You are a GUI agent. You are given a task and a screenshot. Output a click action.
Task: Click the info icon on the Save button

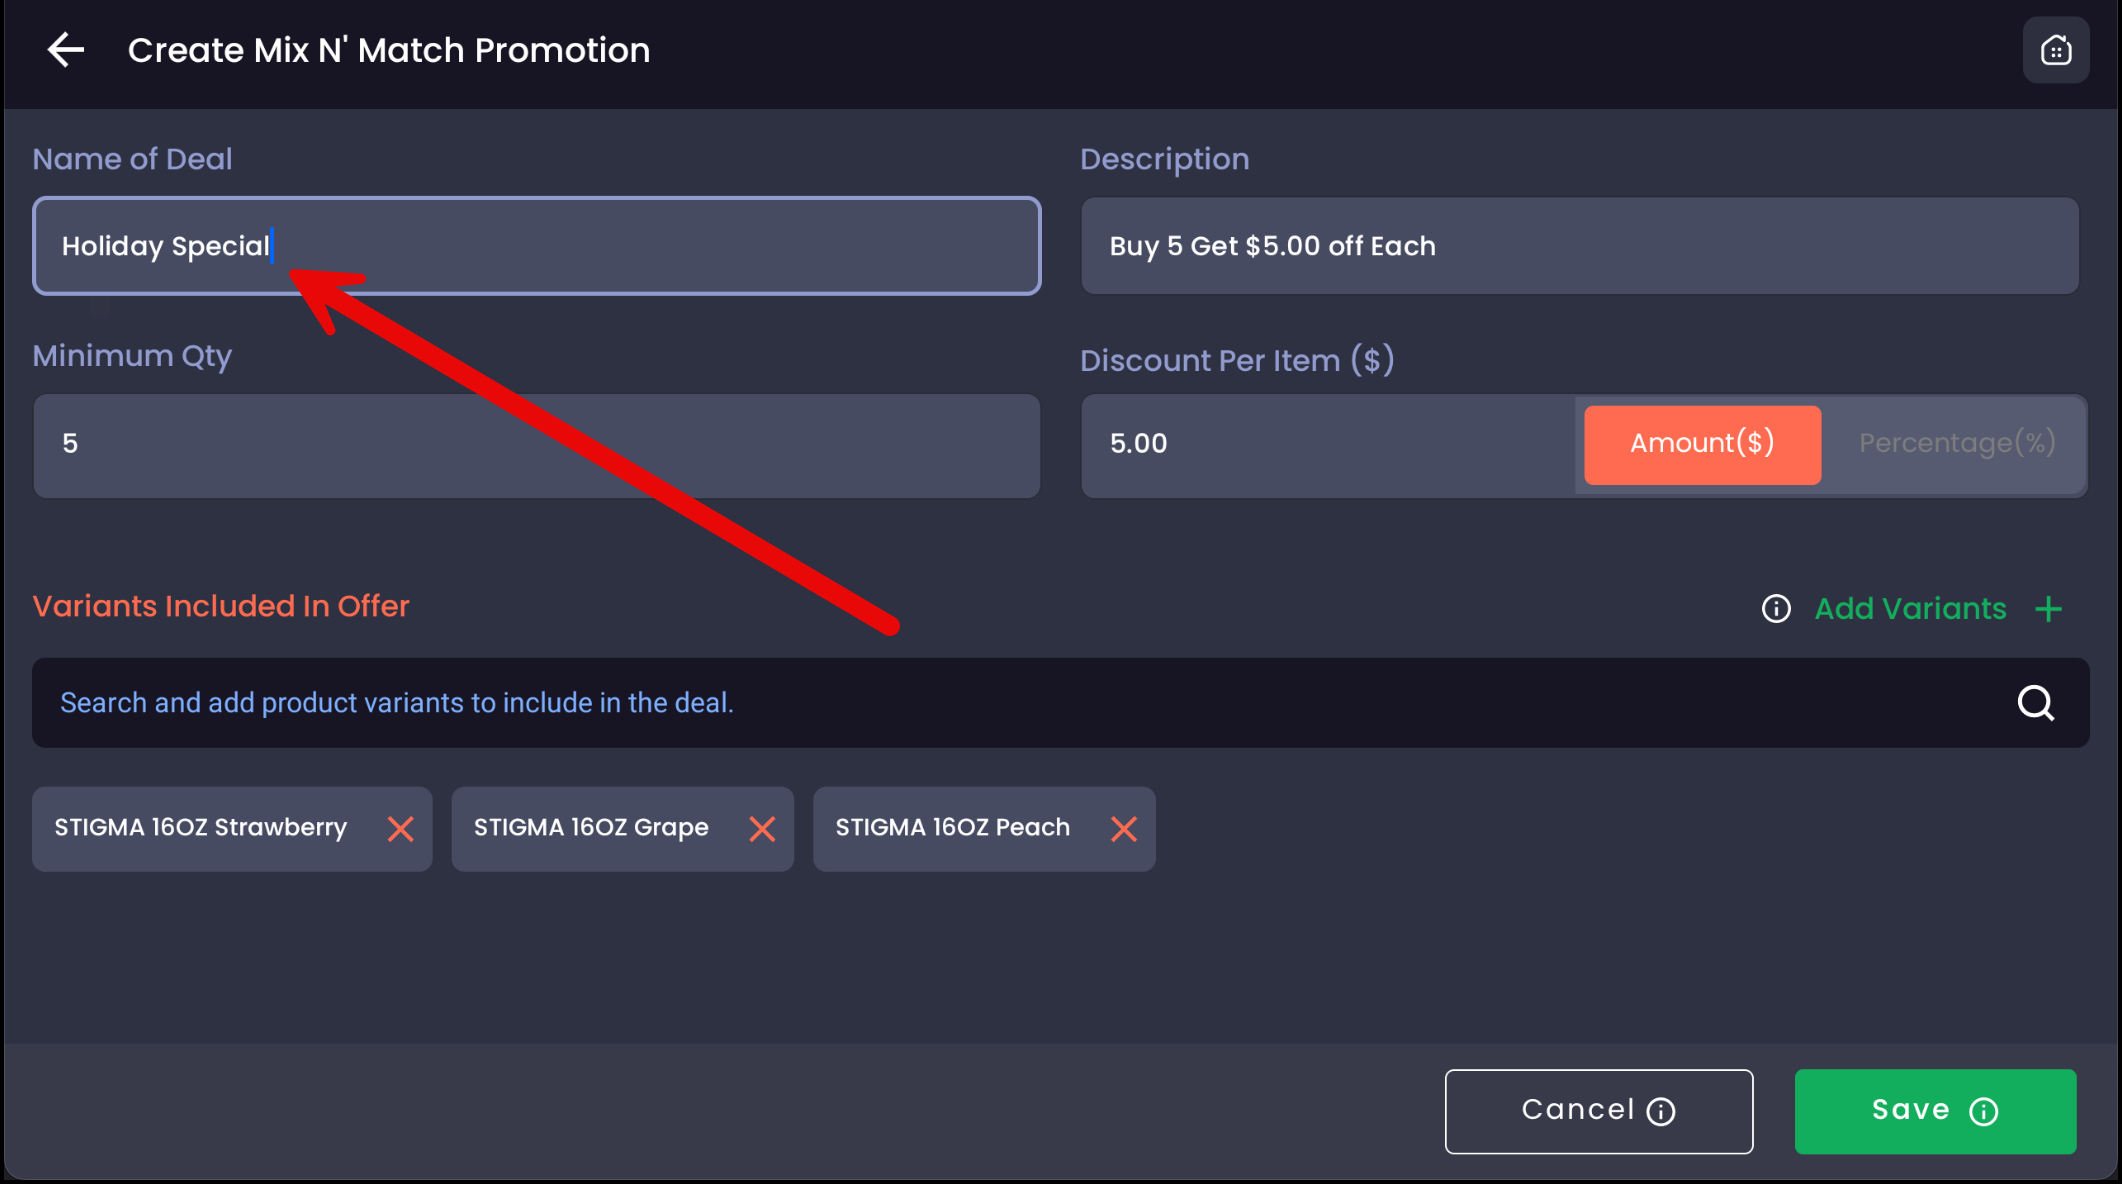pos(1984,1112)
